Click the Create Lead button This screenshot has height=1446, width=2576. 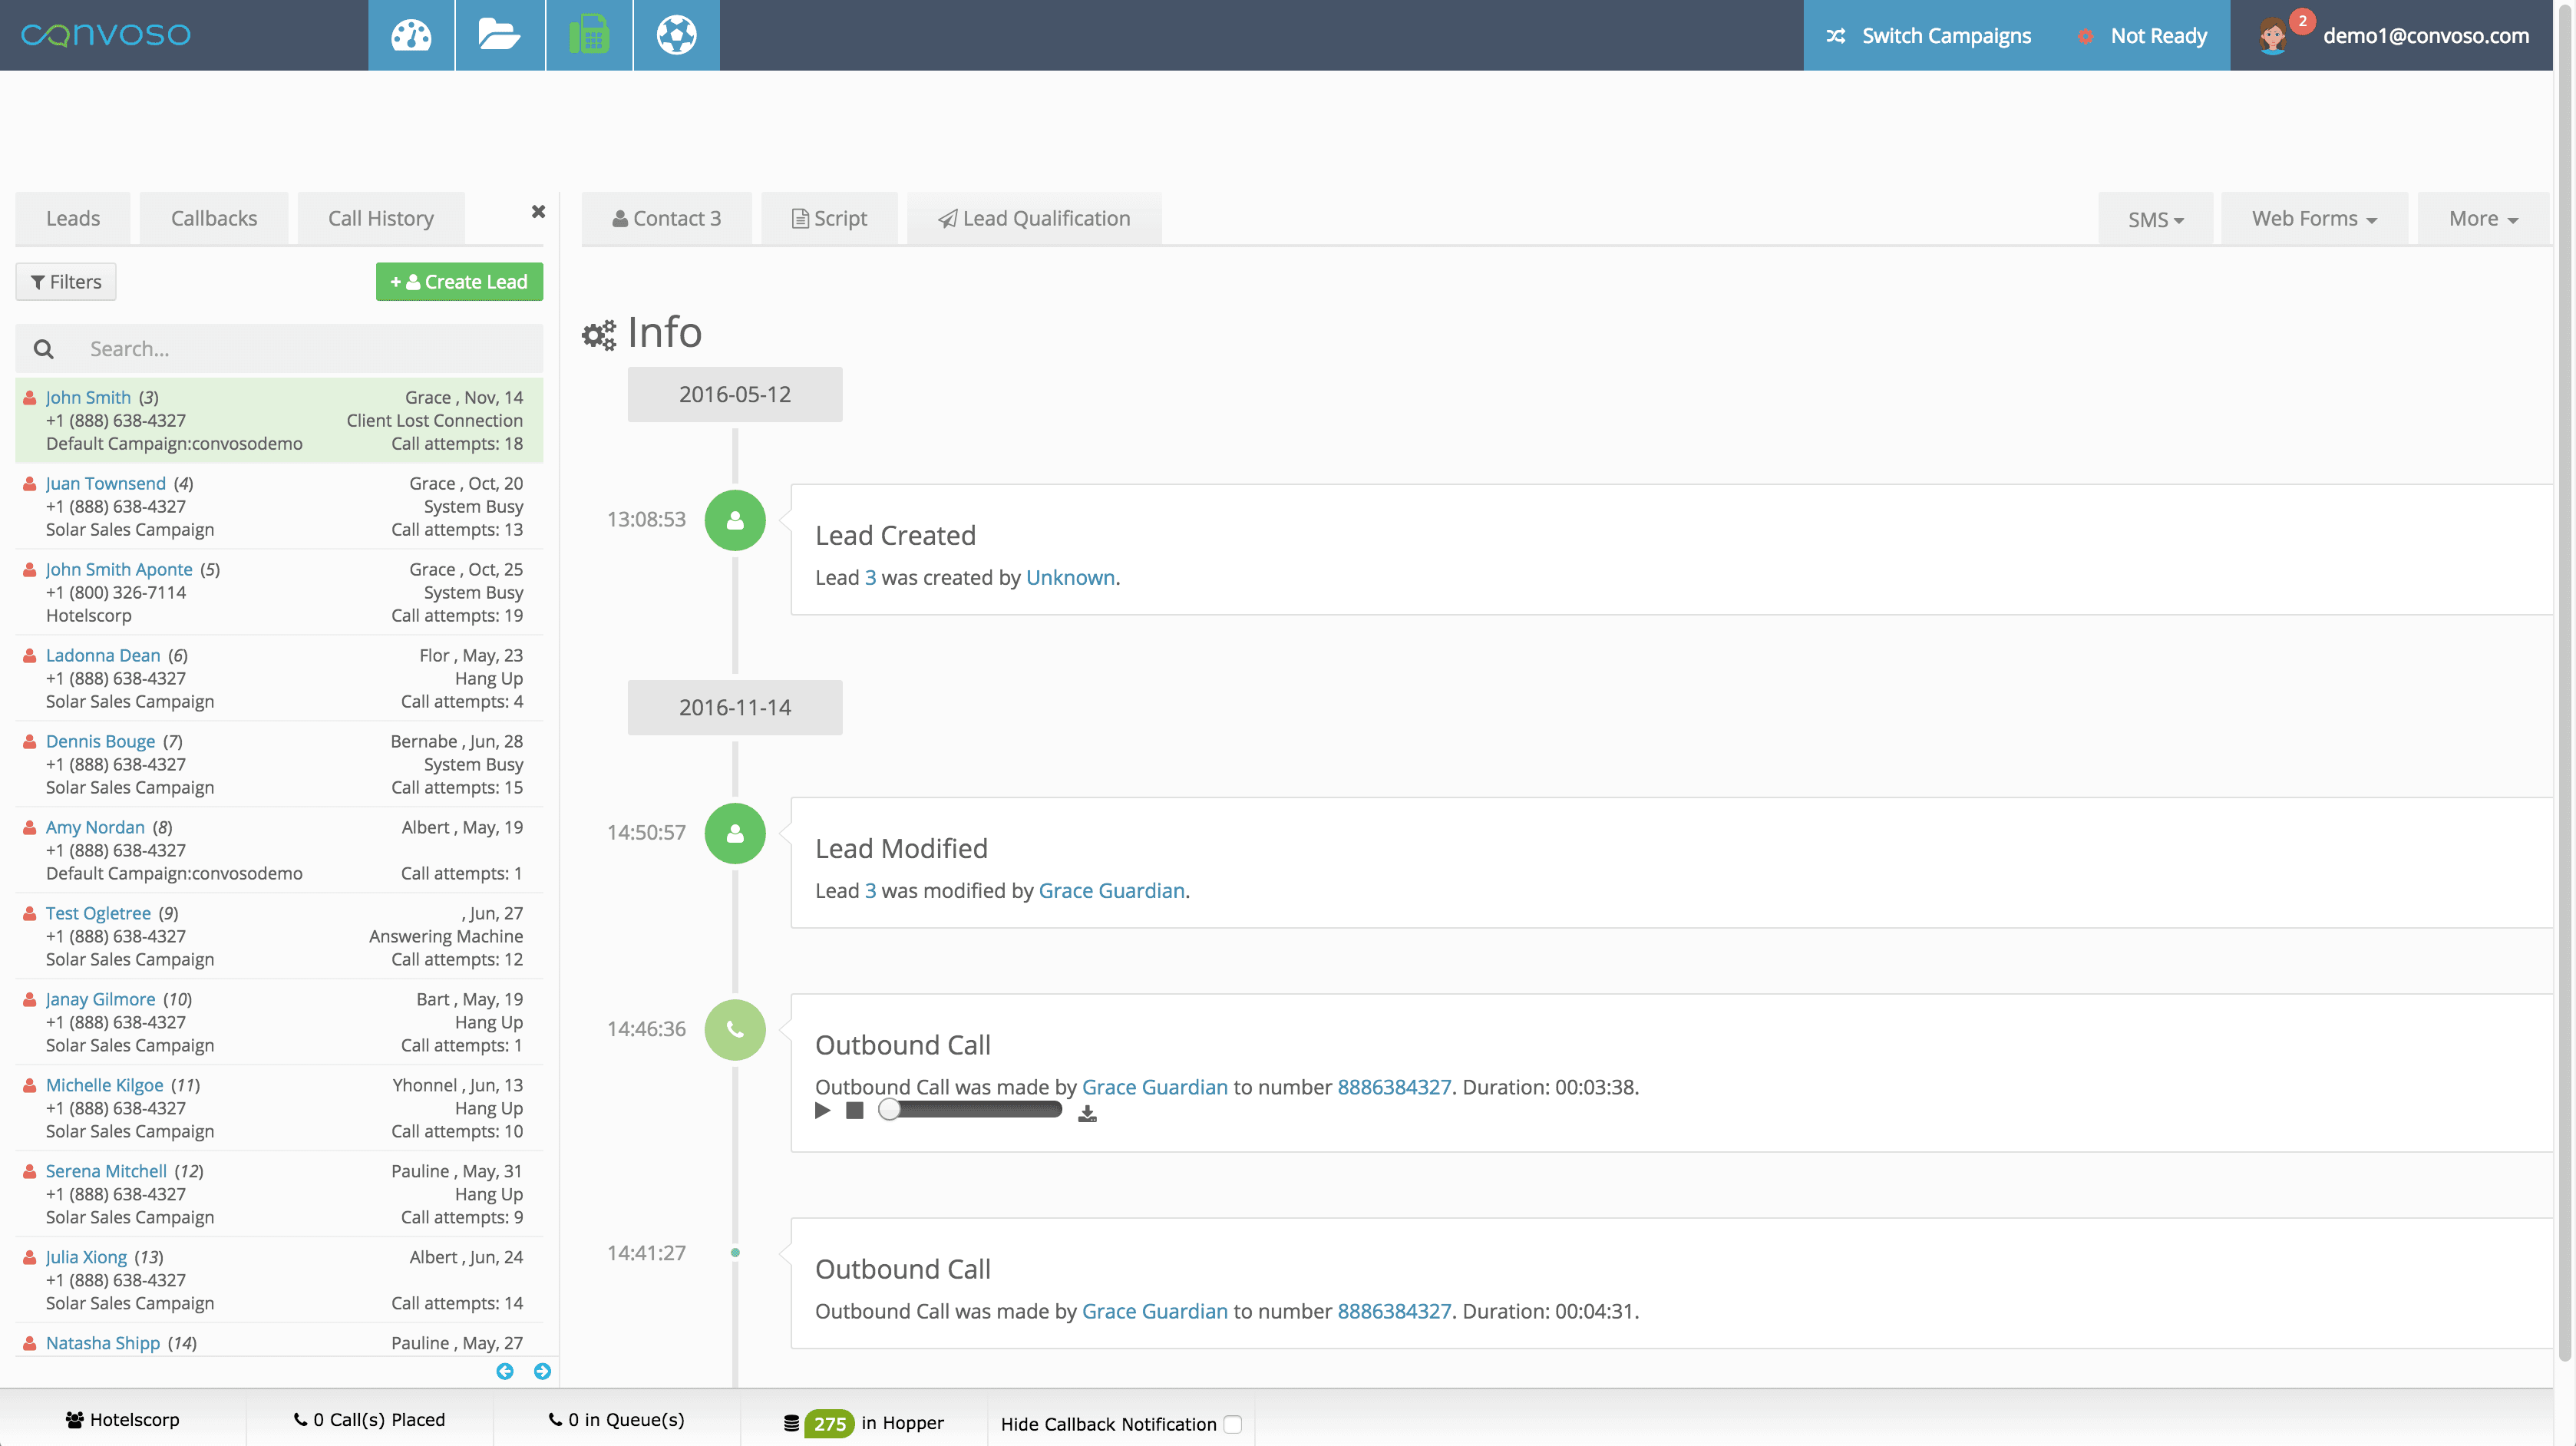coord(459,282)
